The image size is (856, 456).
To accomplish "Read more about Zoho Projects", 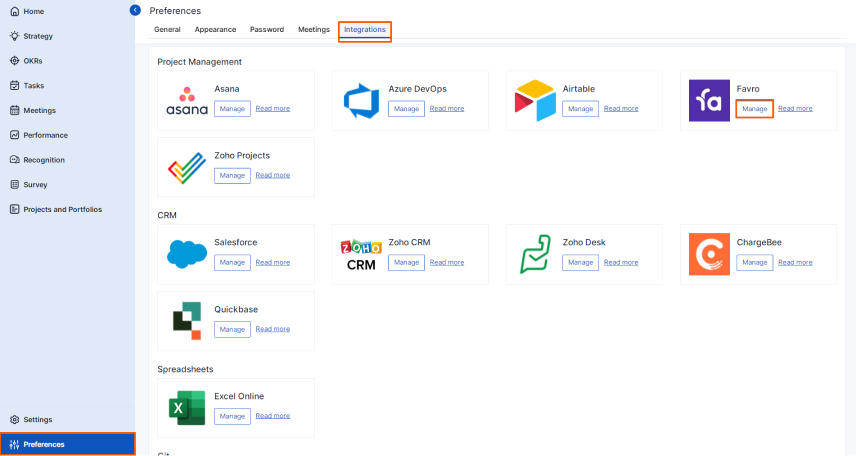I will click(x=272, y=175).
